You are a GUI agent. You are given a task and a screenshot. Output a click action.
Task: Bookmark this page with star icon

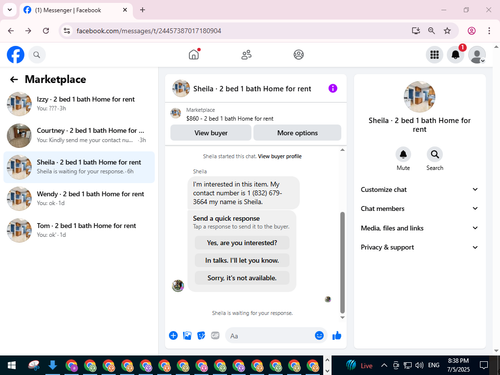coord(447,31)
